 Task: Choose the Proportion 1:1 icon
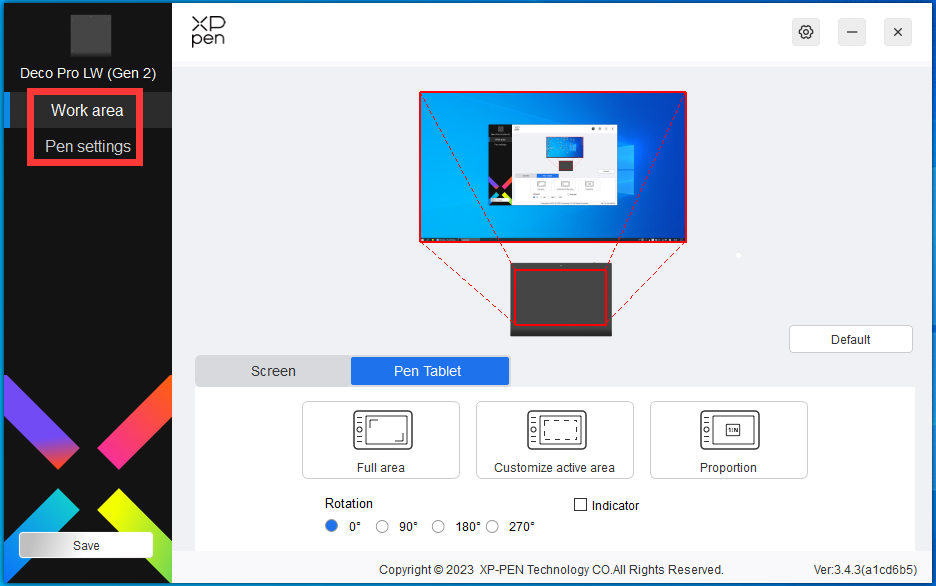coord(728,430)
